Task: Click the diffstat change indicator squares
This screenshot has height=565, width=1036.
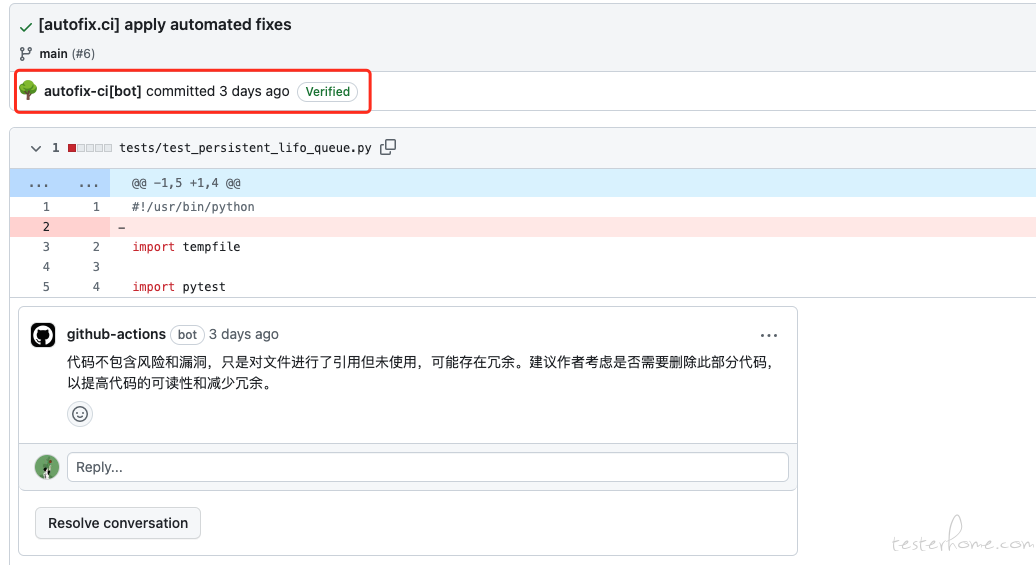Action: [x=90, y=148]
